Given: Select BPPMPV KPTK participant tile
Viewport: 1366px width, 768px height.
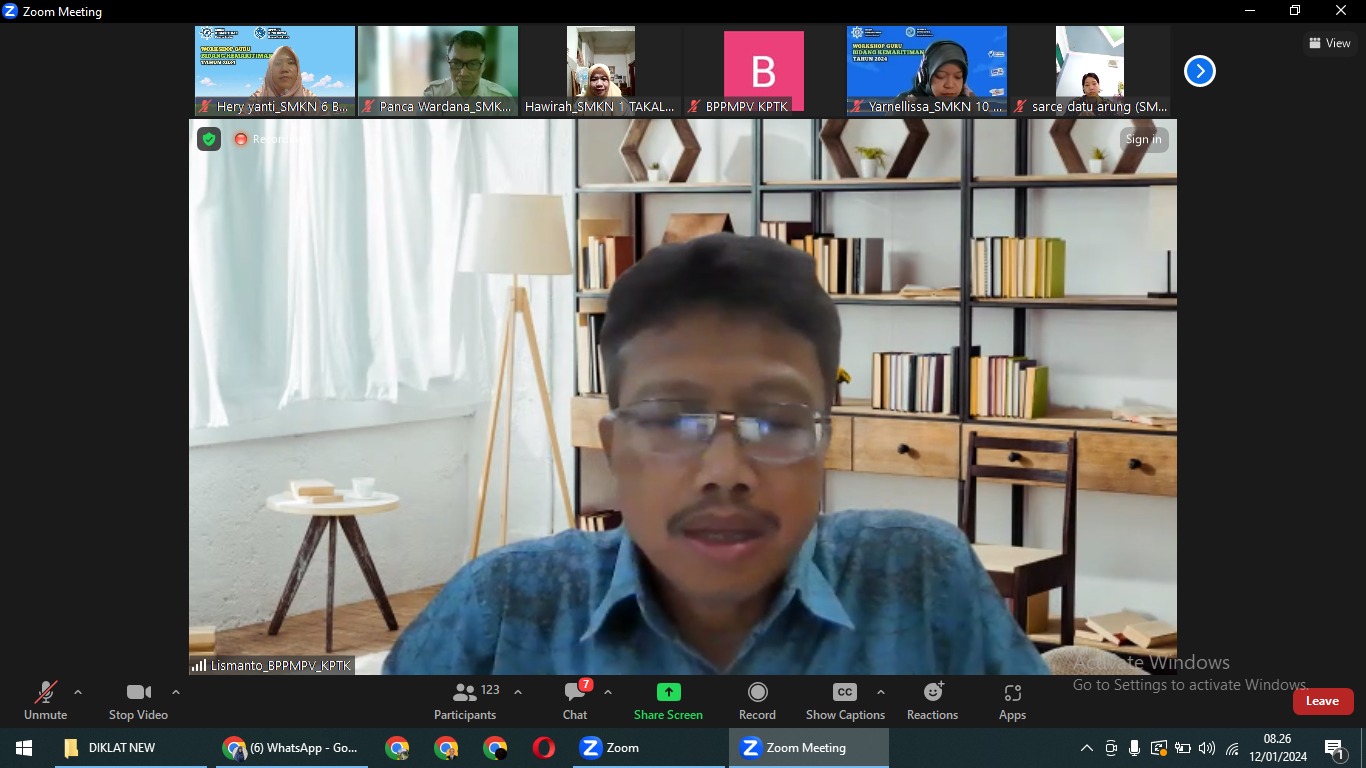Looking at the screenshot, I should click(x=764, y=71).
